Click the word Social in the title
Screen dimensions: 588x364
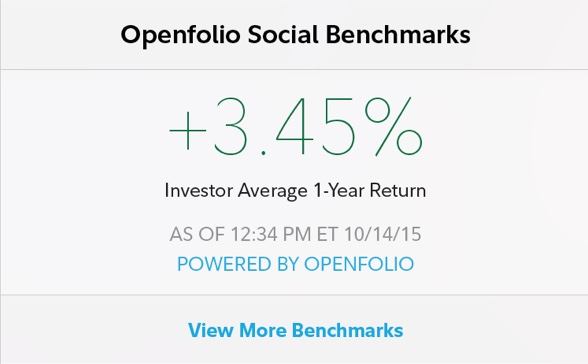tap(283, 35)
